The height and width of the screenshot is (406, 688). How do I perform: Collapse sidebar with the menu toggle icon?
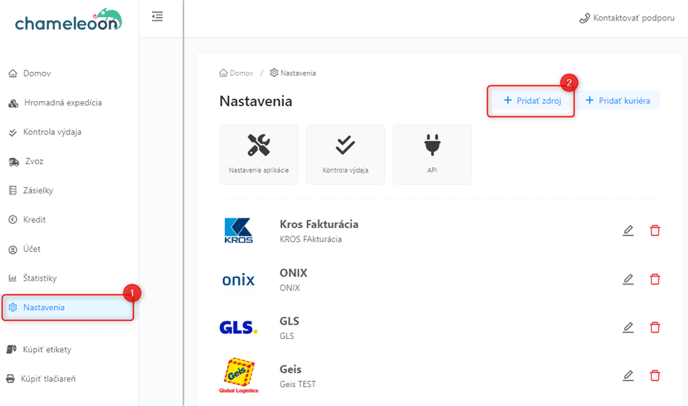coord(158,17)
